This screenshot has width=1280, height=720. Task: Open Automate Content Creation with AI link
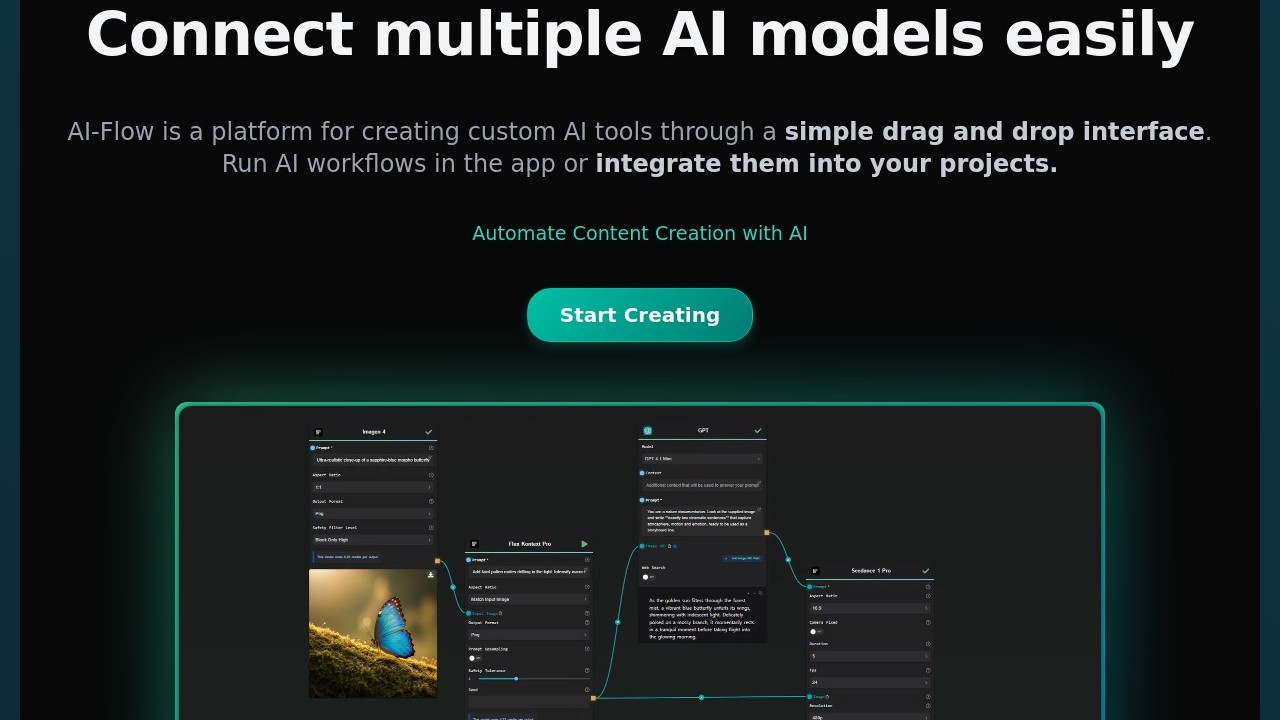tap(640, 233)
